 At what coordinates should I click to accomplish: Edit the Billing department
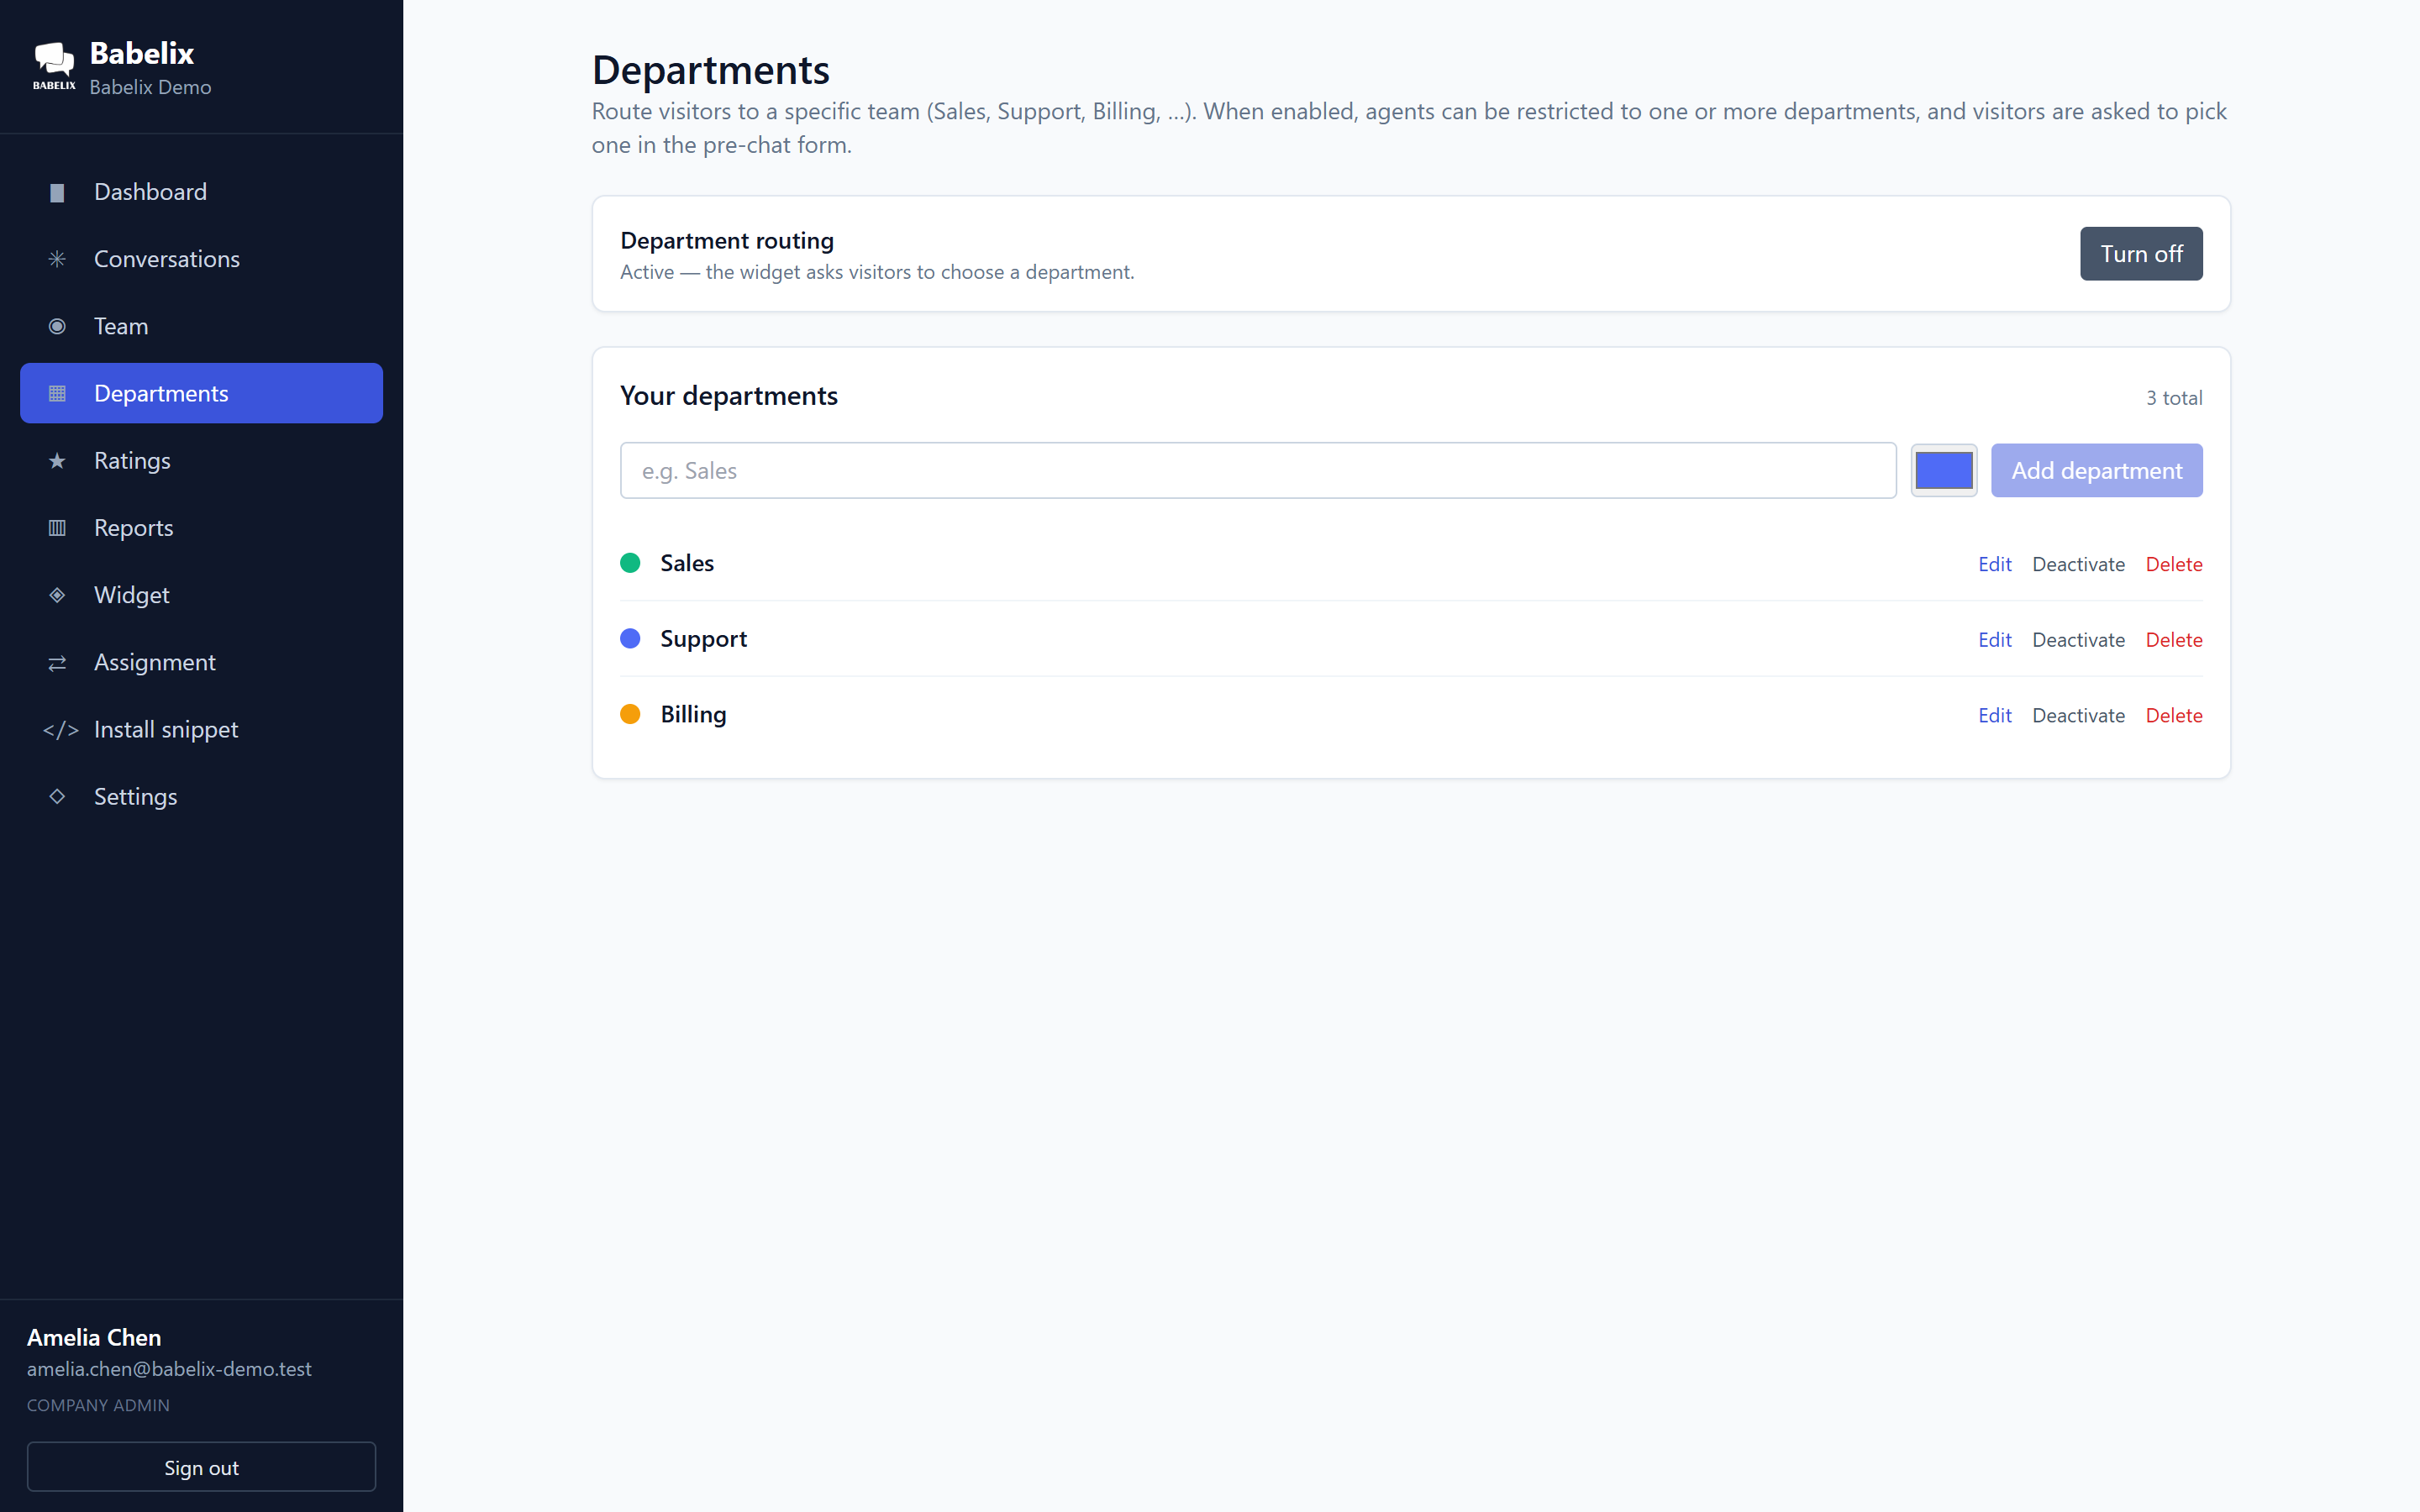click(x=1994, y=715)
